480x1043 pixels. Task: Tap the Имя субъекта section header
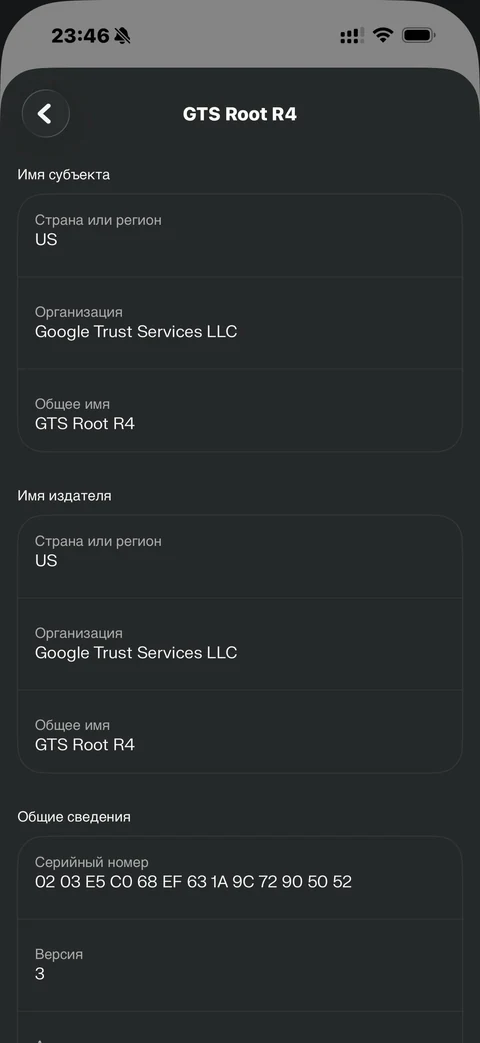pos(64,175)
